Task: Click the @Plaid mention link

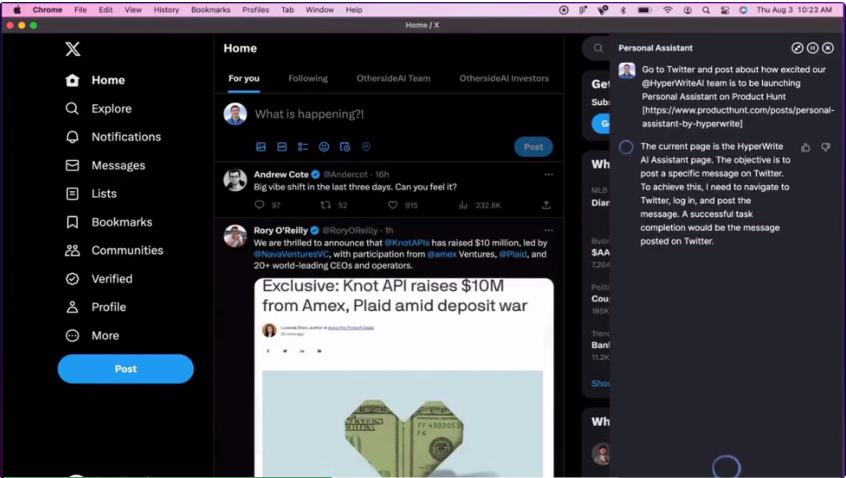Action: tap(513, 254)
